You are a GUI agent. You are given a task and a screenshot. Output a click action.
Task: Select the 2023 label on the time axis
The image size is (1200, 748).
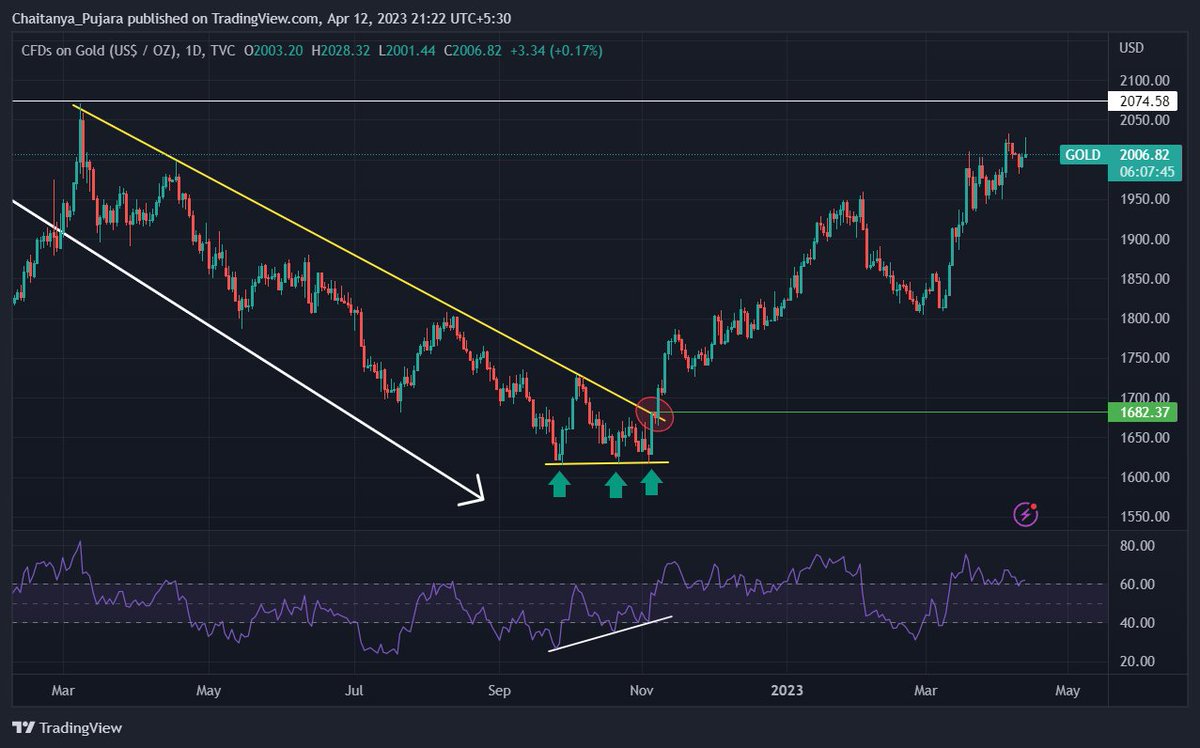tap(788, 690)
